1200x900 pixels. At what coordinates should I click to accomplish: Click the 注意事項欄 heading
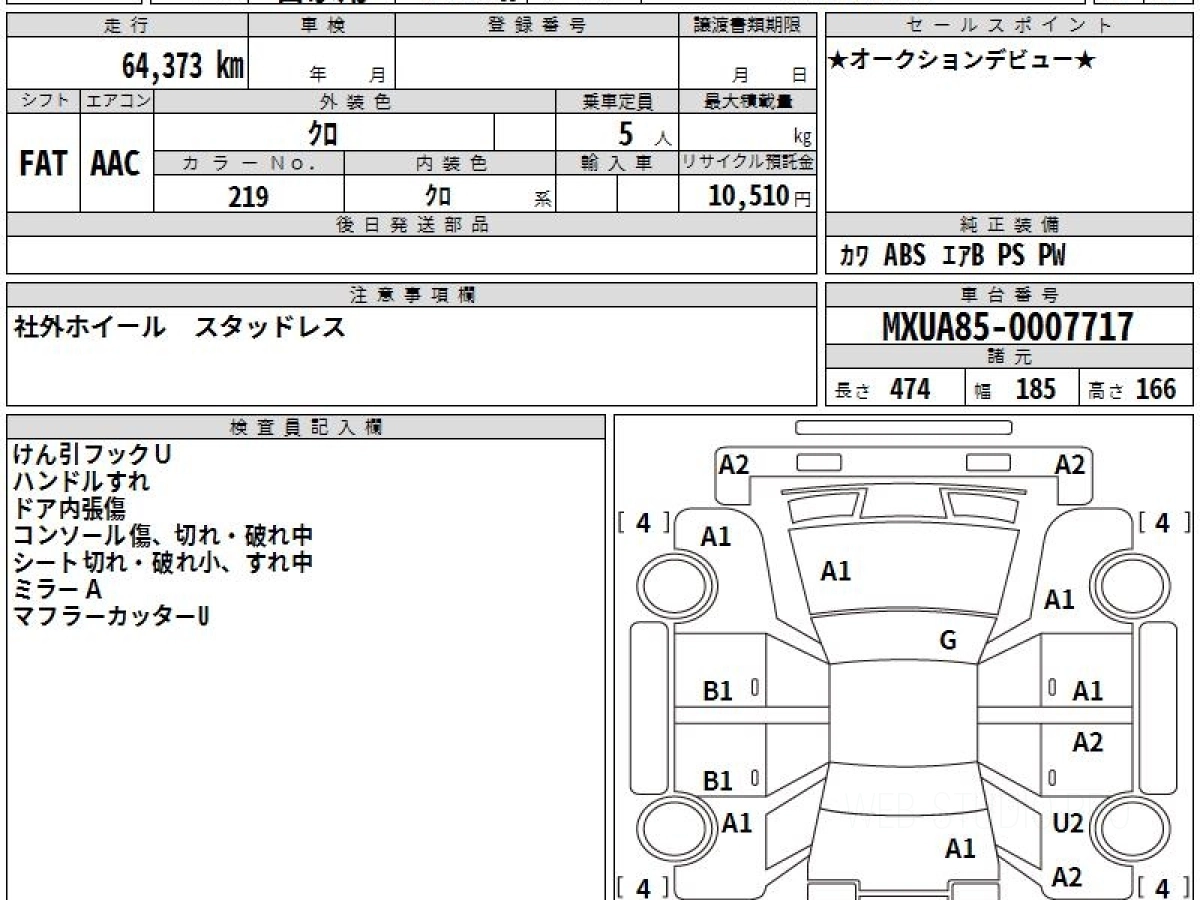[411, 295]
